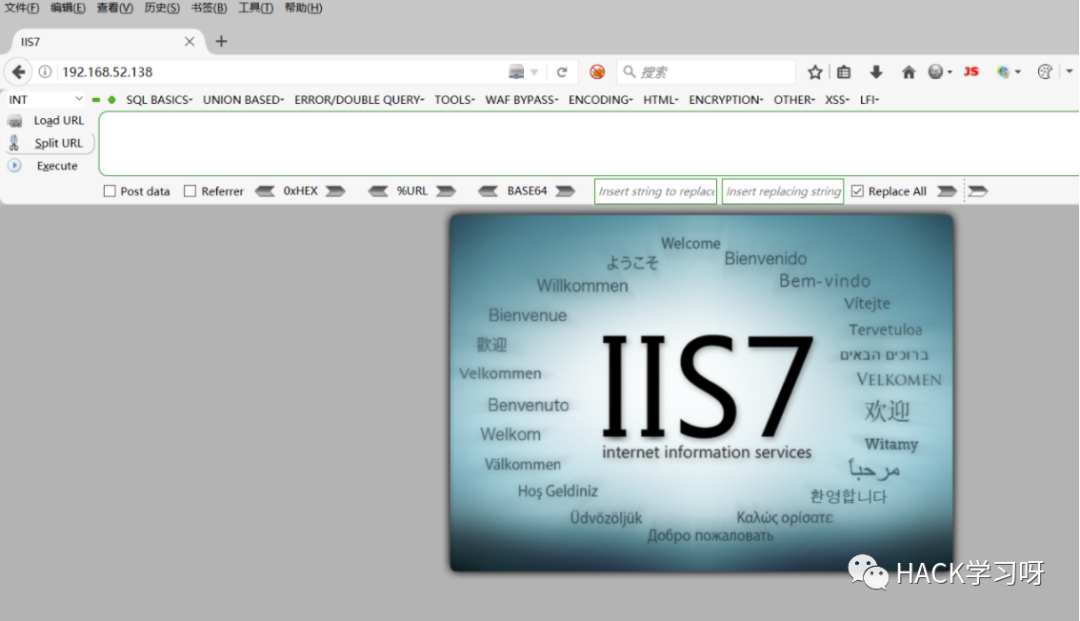This screenshot has width=1080, height=621.
Task: Open address bar history dropdown arrow
Action: click(x=534, y=72)
